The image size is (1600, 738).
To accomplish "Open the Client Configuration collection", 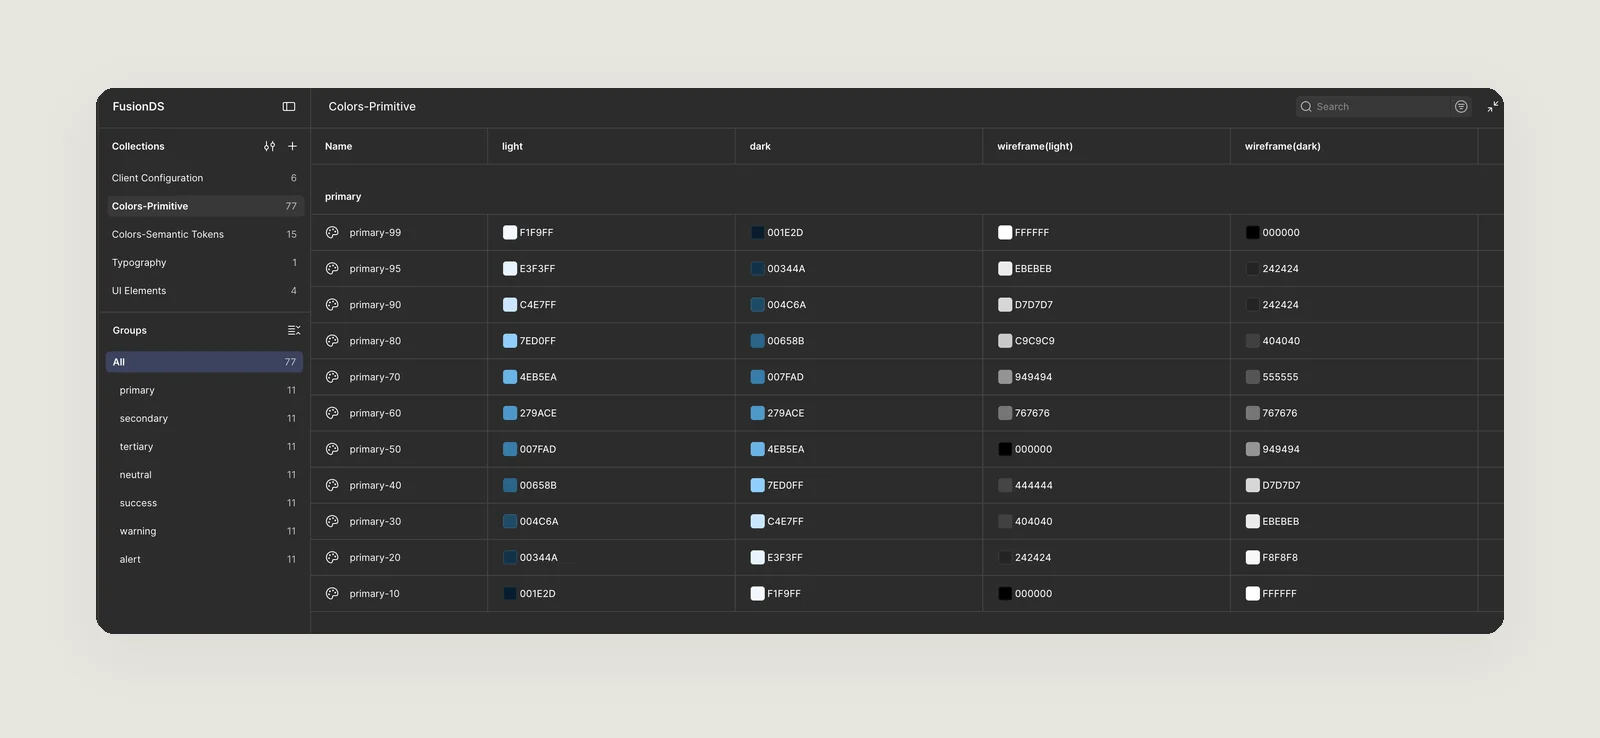I will coord(204,178).
